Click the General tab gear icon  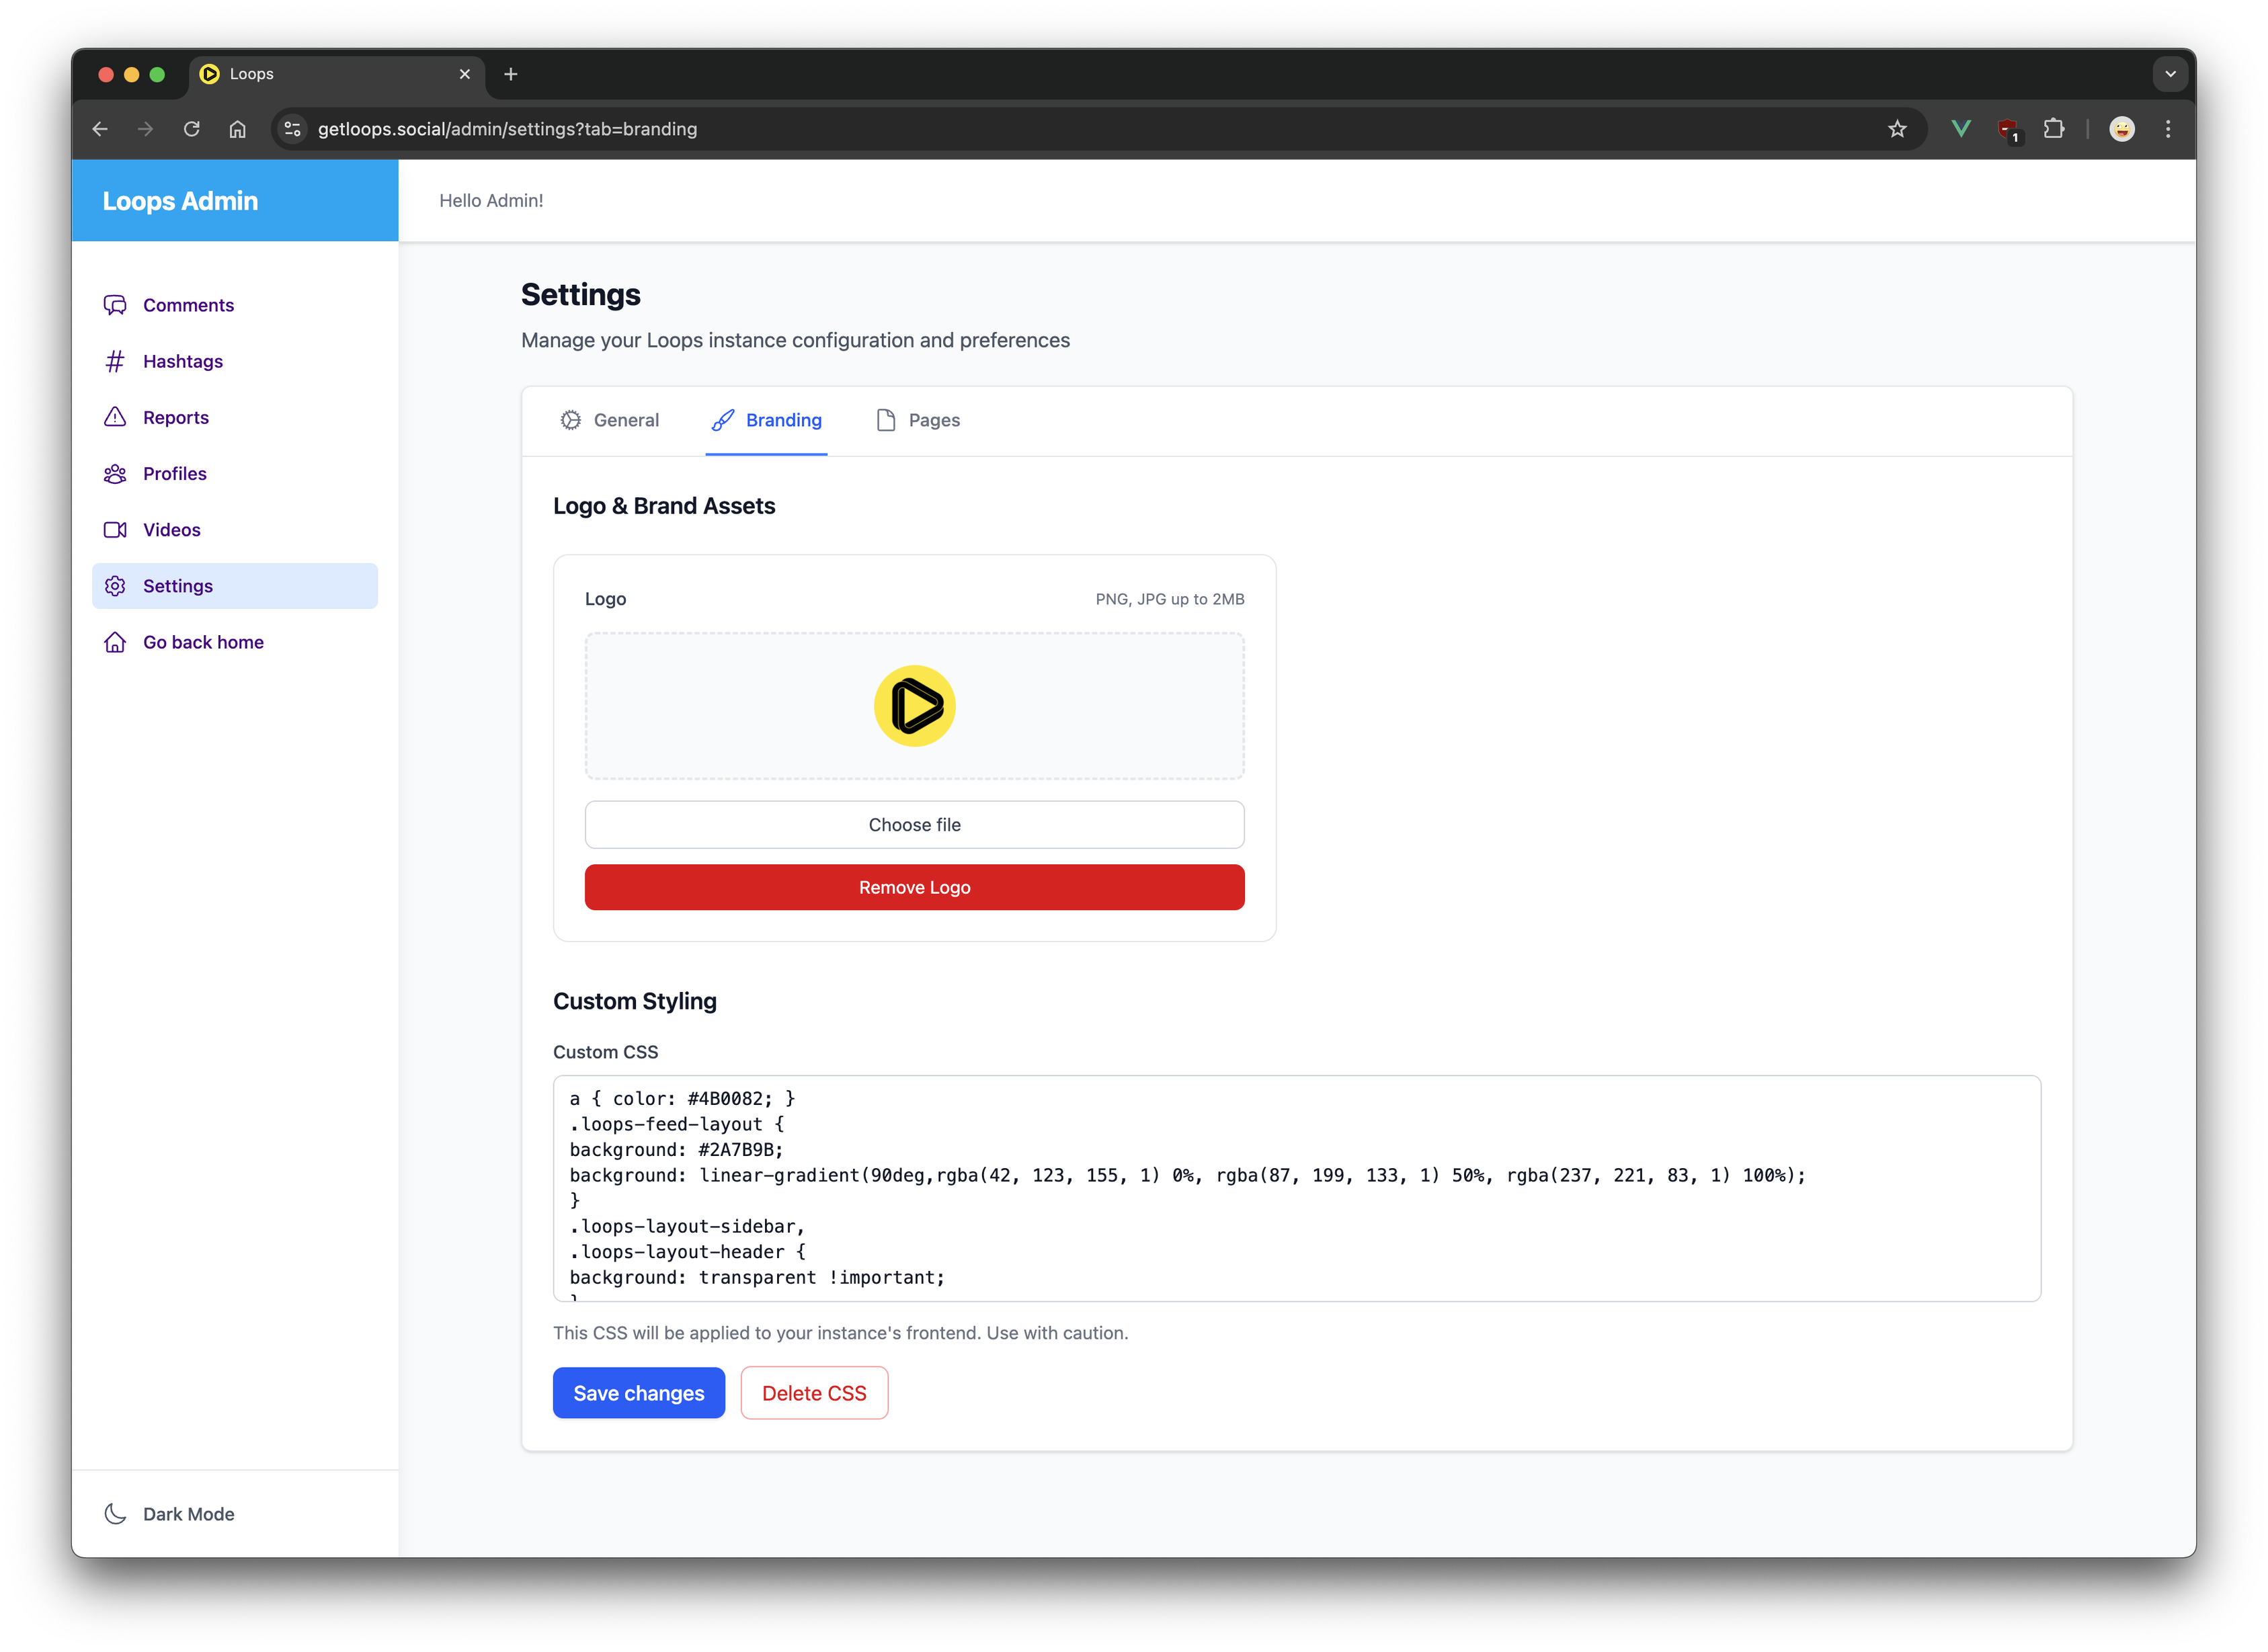coord(571,420)
